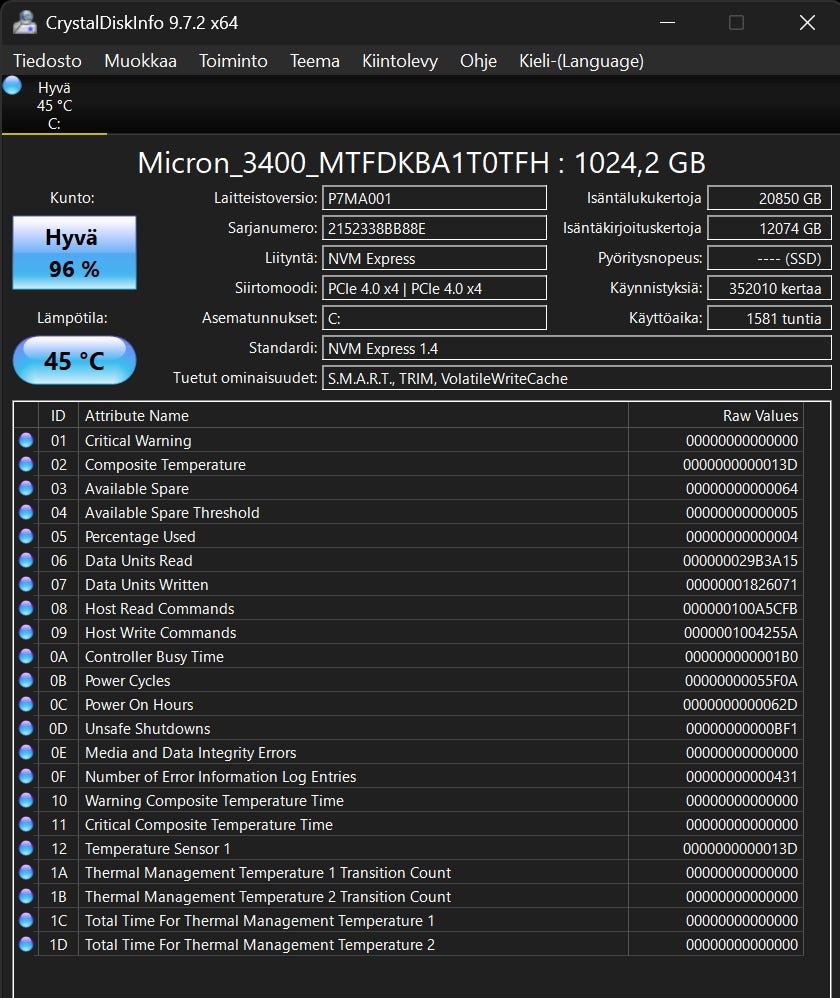The height and width of the screenshot is (998, 840).
Task: Open the Teema menu
Action: coord(315,61)
